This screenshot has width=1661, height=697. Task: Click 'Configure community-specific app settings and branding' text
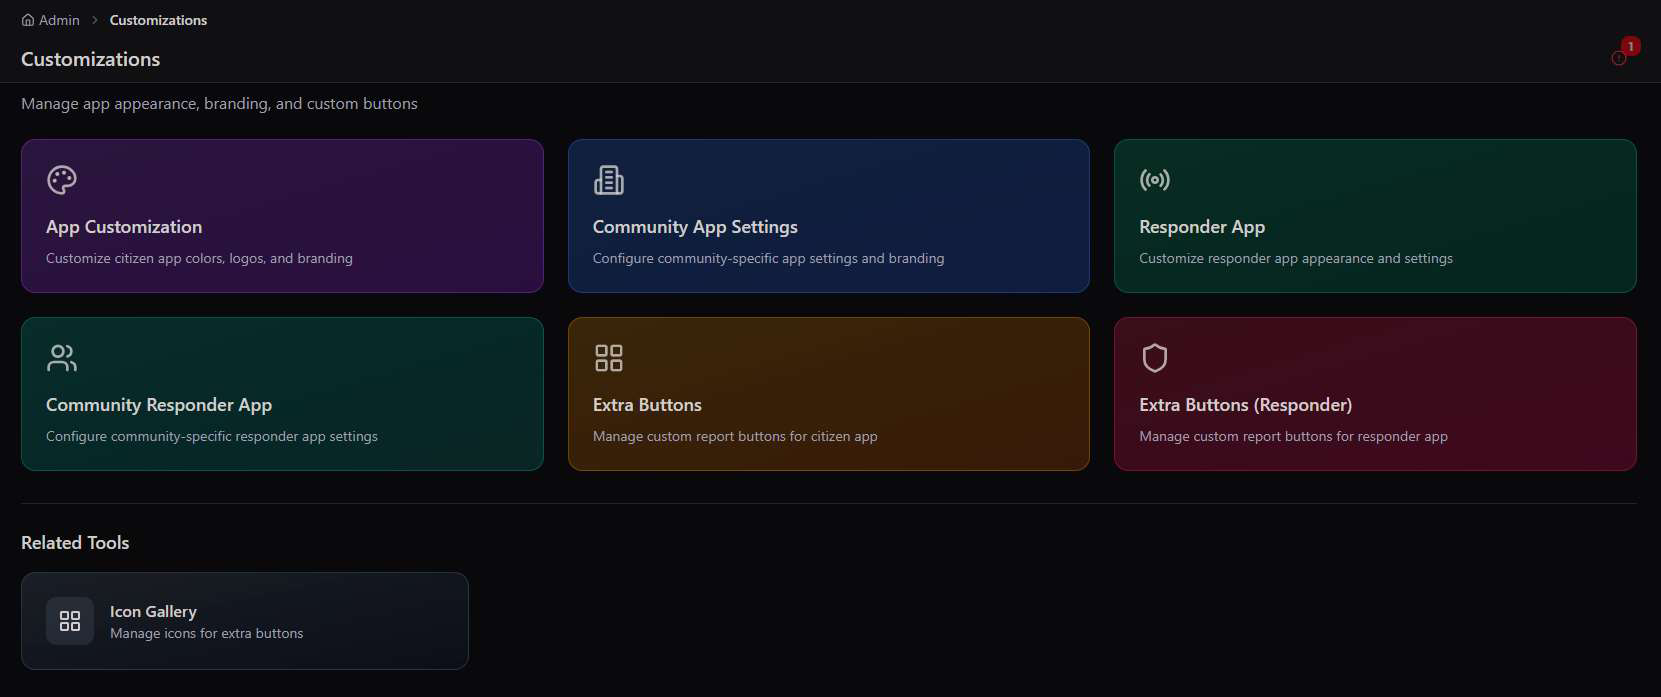point(768,258)
